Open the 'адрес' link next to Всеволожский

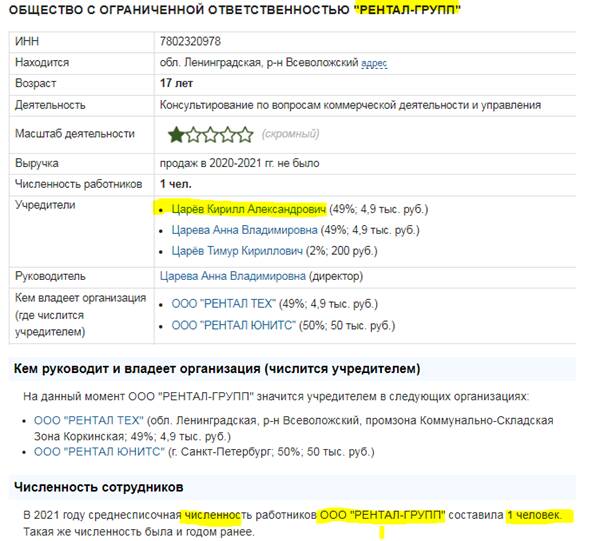tap(374, 63)
